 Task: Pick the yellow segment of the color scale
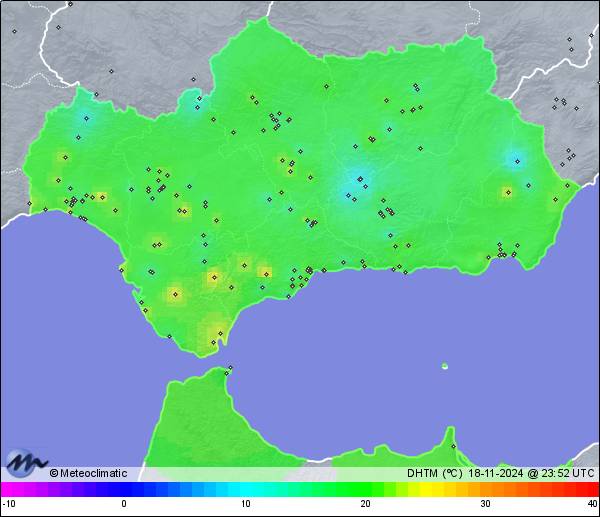point(426,489)
